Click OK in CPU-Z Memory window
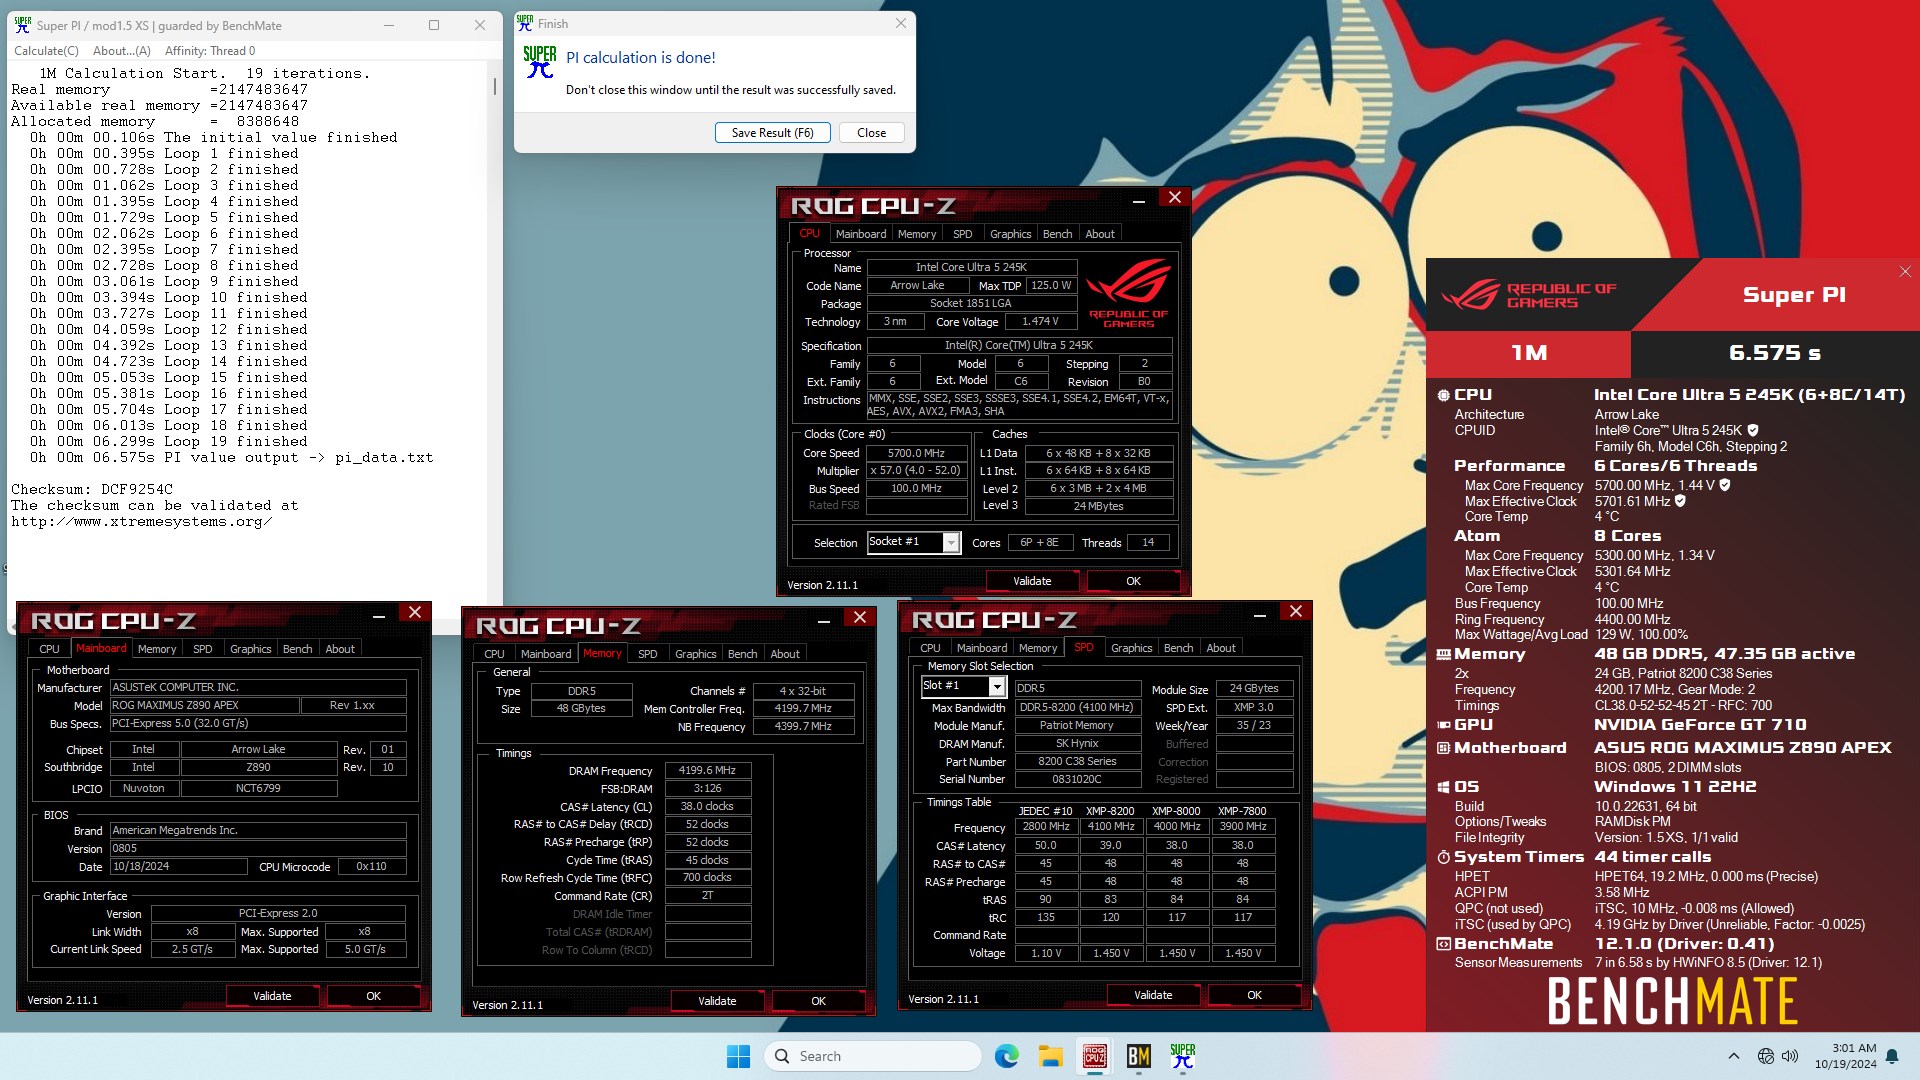1920x1080 pixels. pos(818,1001)
